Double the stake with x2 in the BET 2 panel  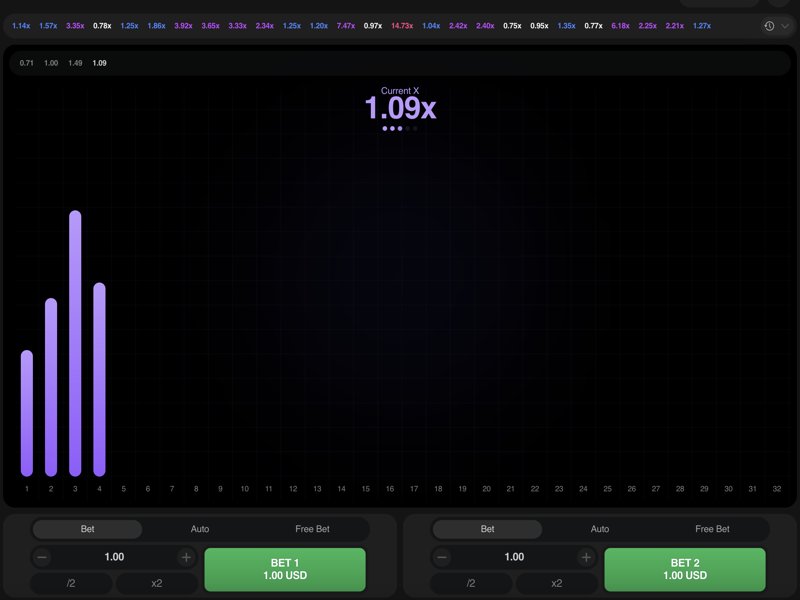pyautogui.click(x=557, y=583)
